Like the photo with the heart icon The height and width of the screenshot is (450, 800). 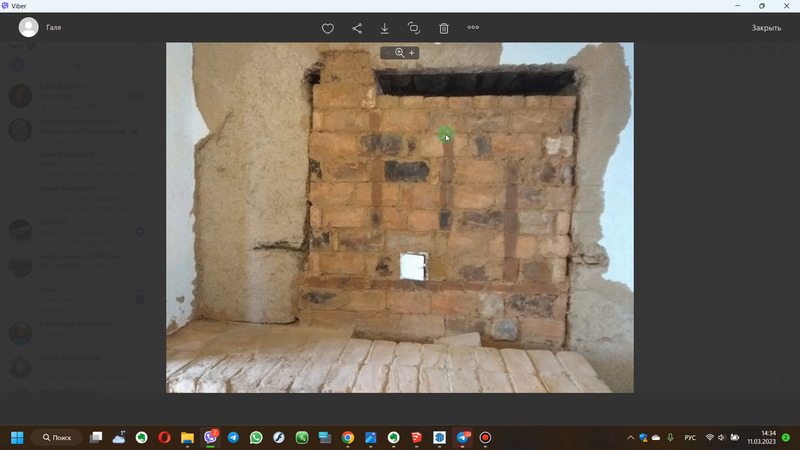[x=327, y=28]
